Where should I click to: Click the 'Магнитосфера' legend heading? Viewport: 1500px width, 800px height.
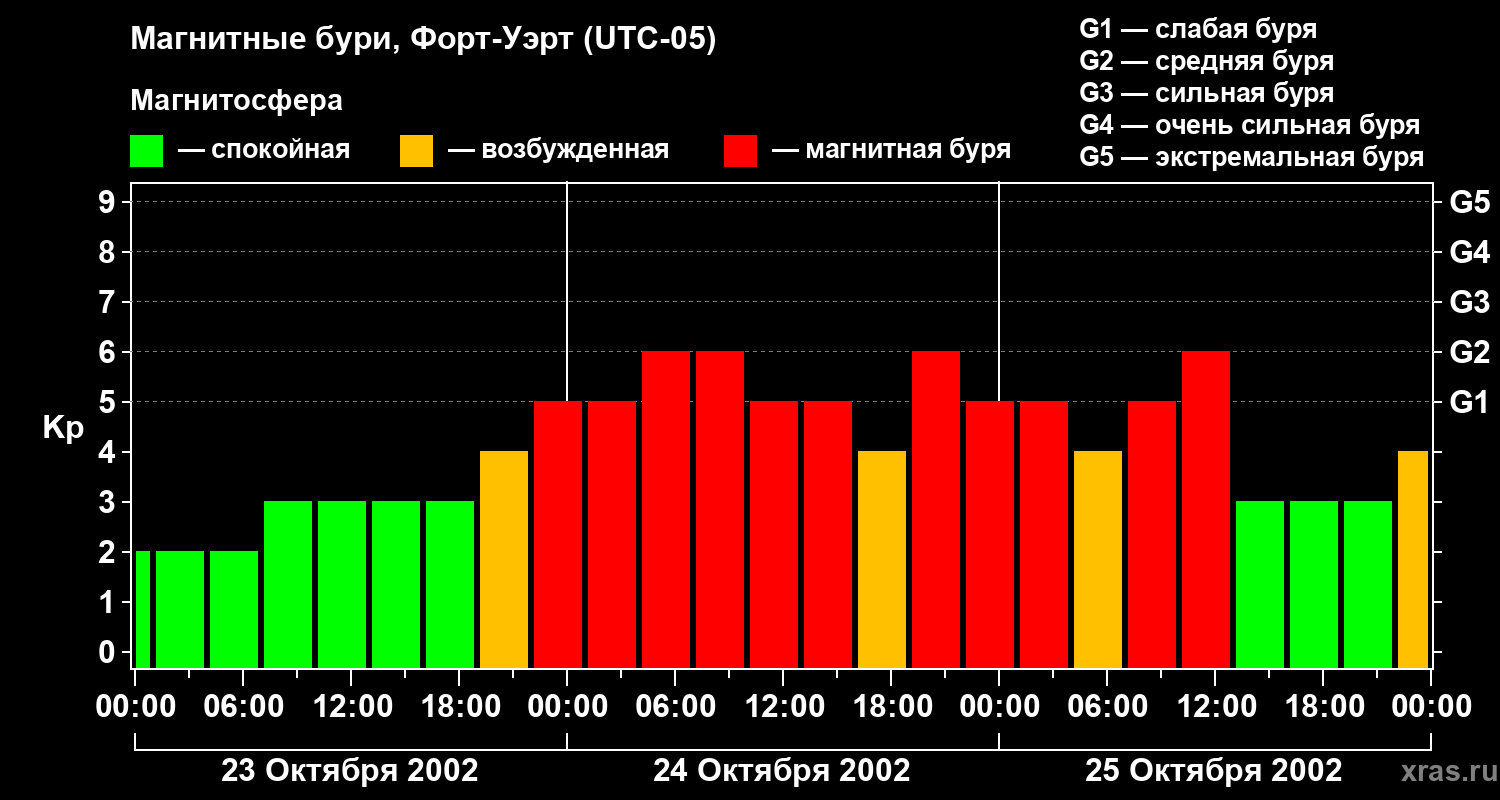[236, 101]
